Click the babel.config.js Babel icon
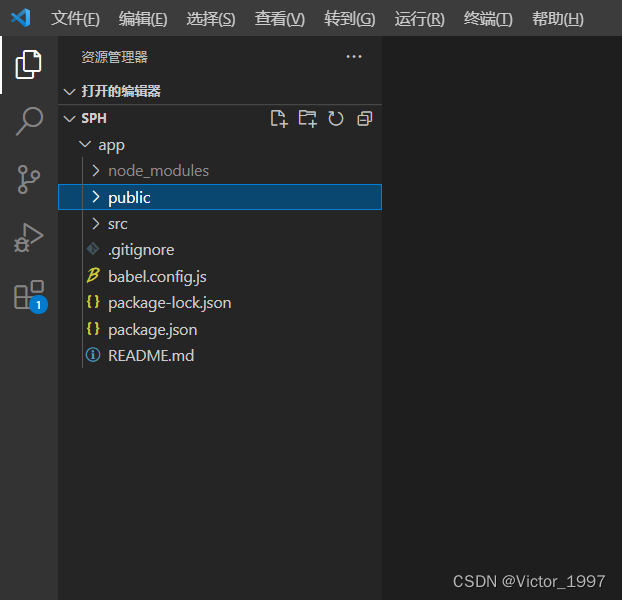 pyautogui.click(x=93, y=276)
